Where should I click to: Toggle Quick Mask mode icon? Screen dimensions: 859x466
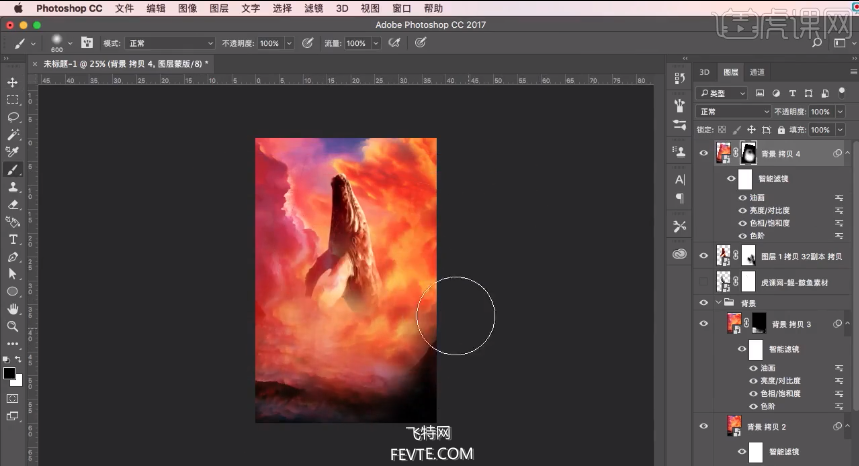tap(12, 399)
